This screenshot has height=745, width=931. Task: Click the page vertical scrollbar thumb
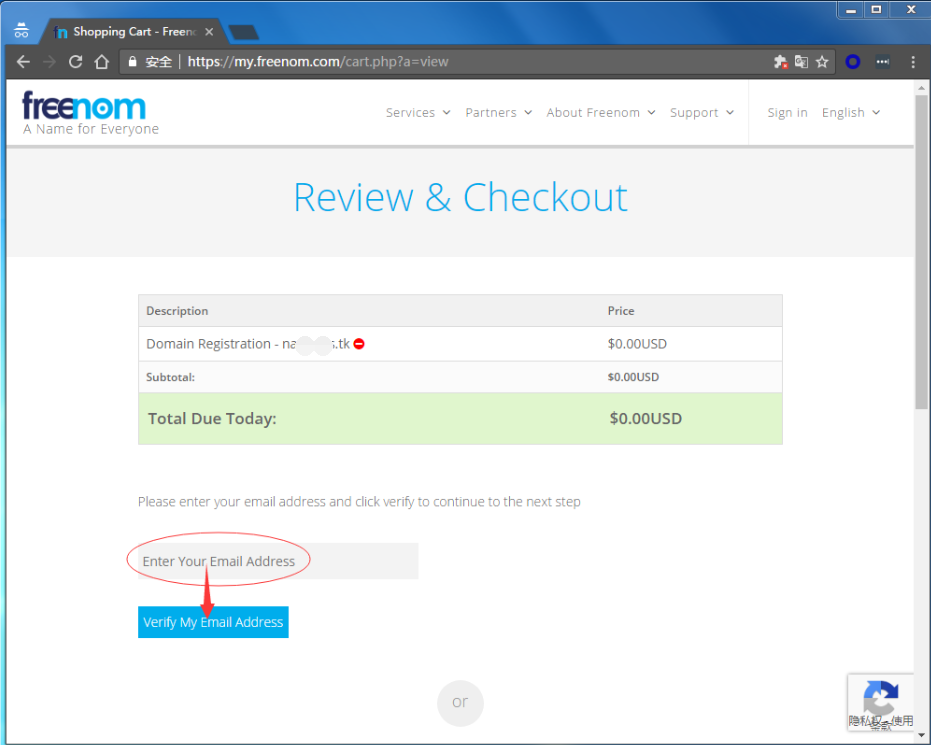point(921,252)
